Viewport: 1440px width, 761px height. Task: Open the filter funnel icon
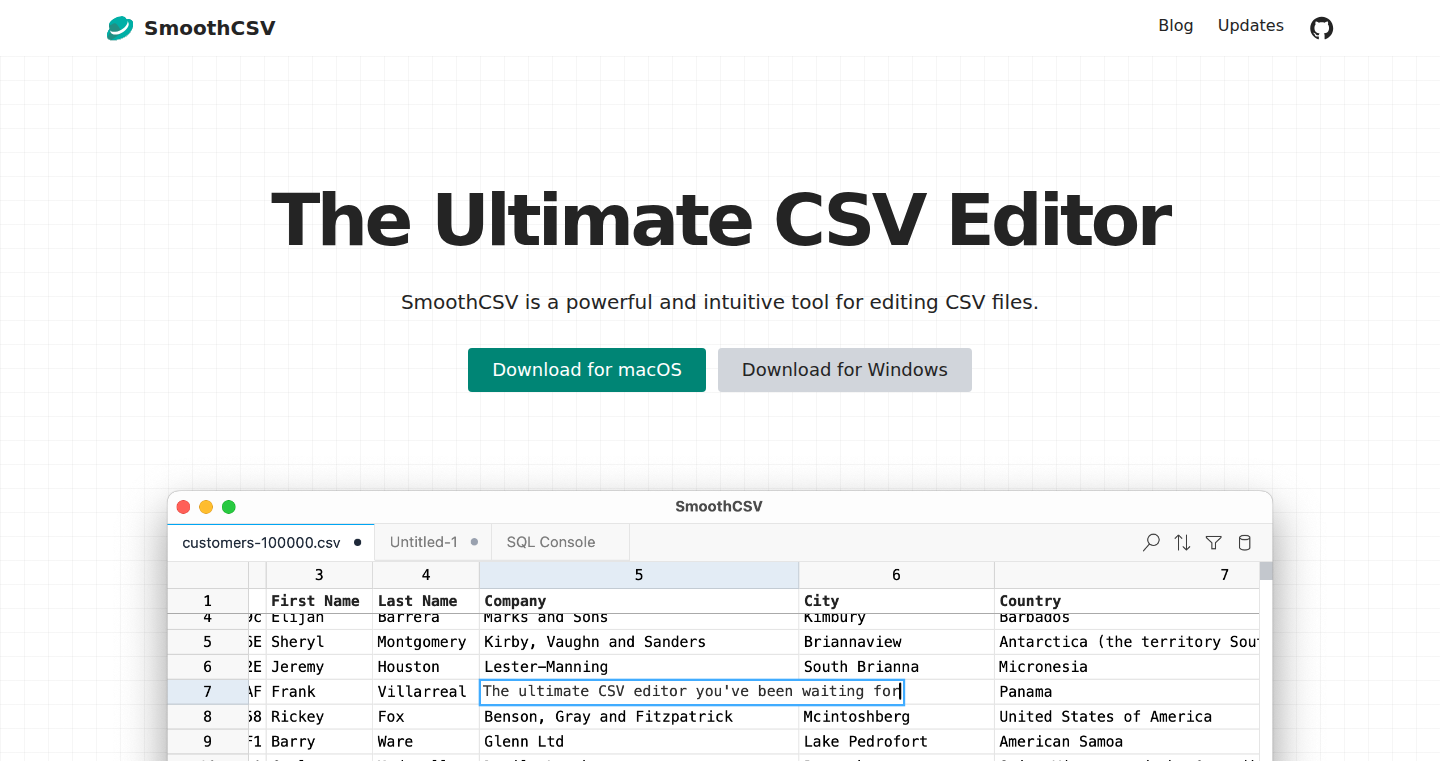[x=1213, y=542]
